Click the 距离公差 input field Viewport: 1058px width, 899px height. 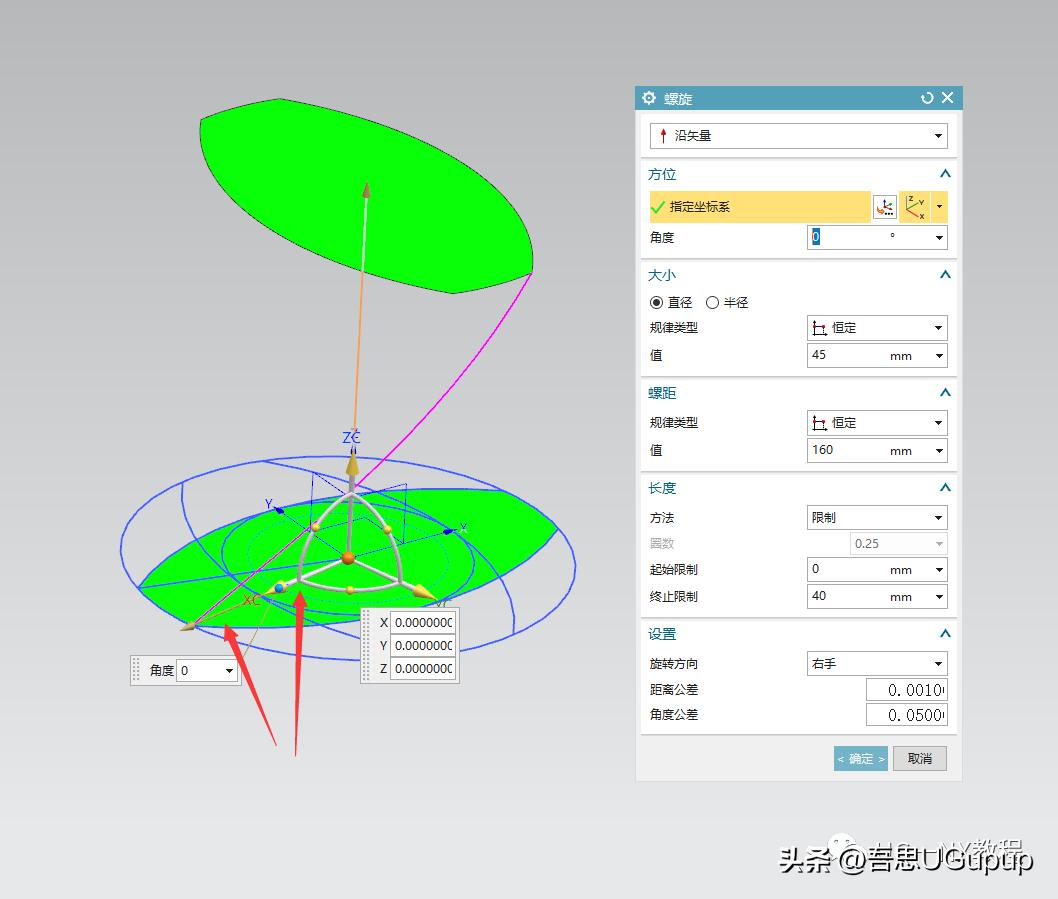click(x=907, y=690)
